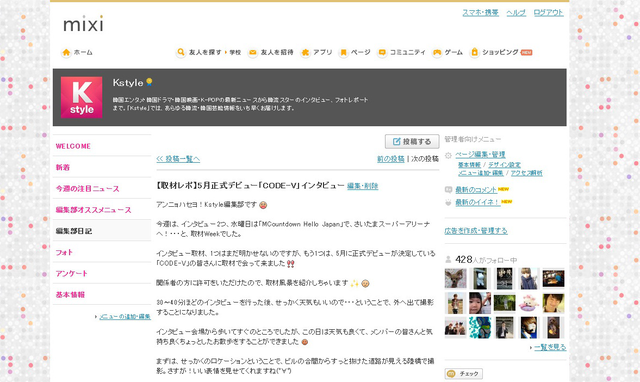The image size is (640, 382).
Task: Open ページ編集・管理 link
Action: pyautogui.click(x=480, y=154)
